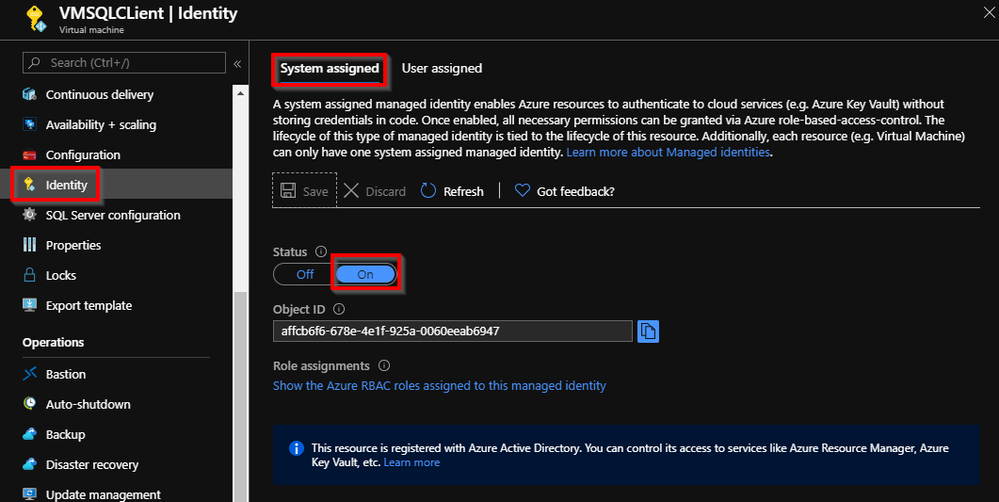Collapse the sidebar with double chevron
The width and height of the screenshot is (999, 502).
(237, 64)
